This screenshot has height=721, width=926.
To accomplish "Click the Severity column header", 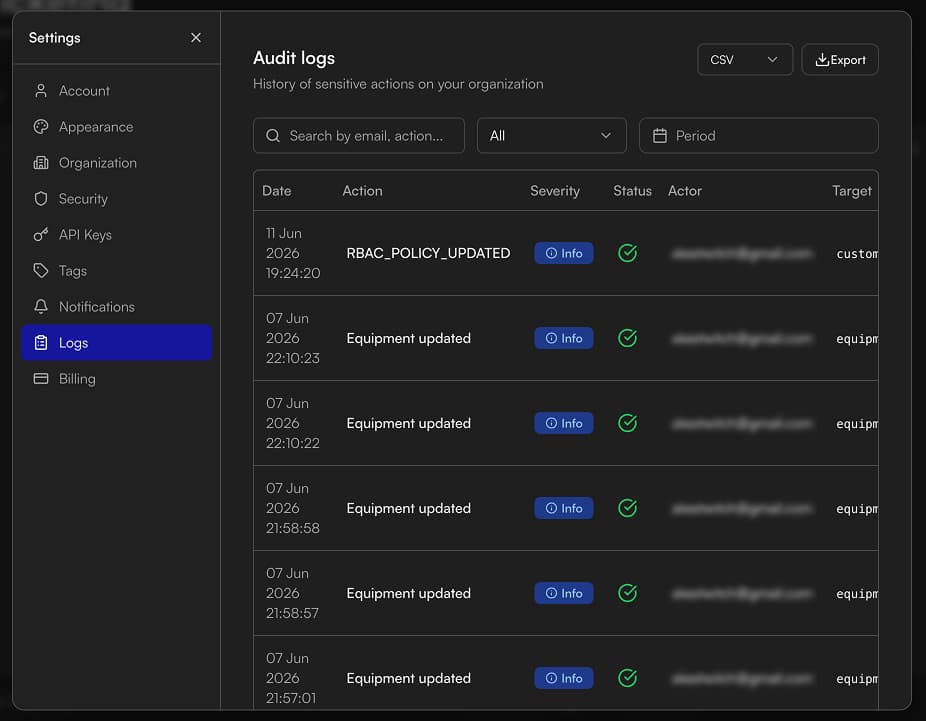I will [x=555, y=191].
